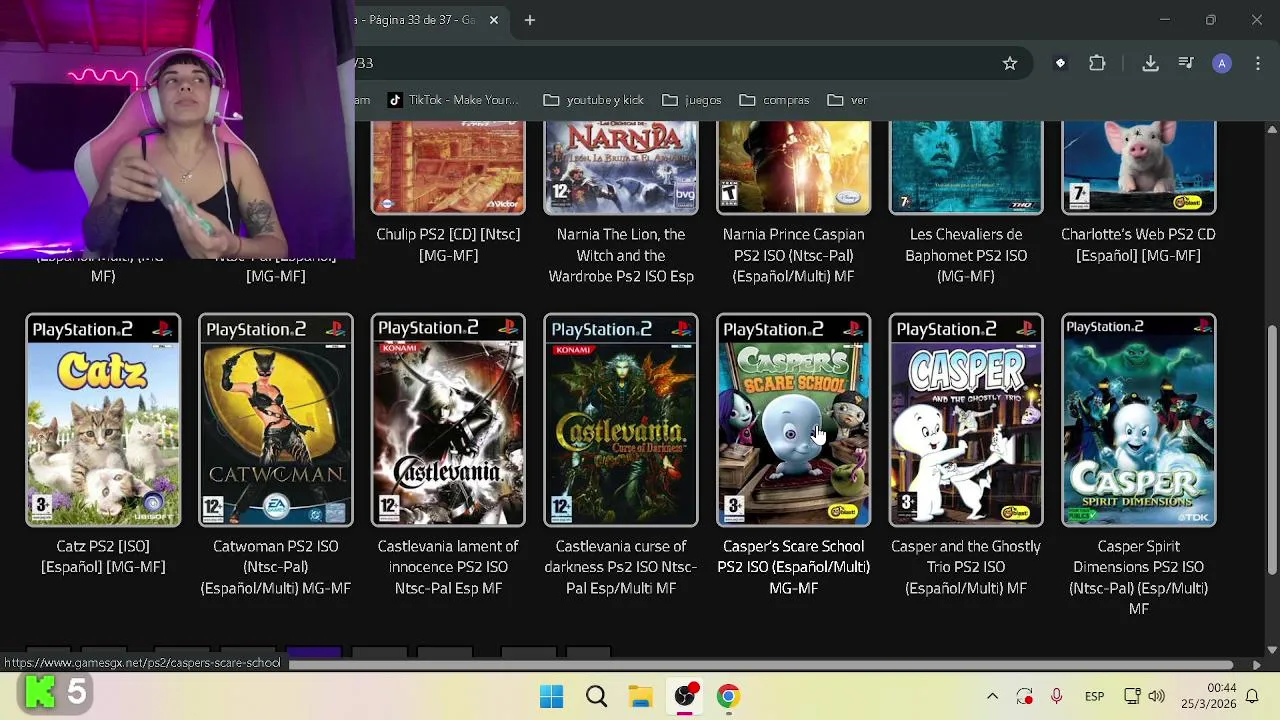
Task: Switch to OBS Studio in taskbar
Action: (685, 696)
